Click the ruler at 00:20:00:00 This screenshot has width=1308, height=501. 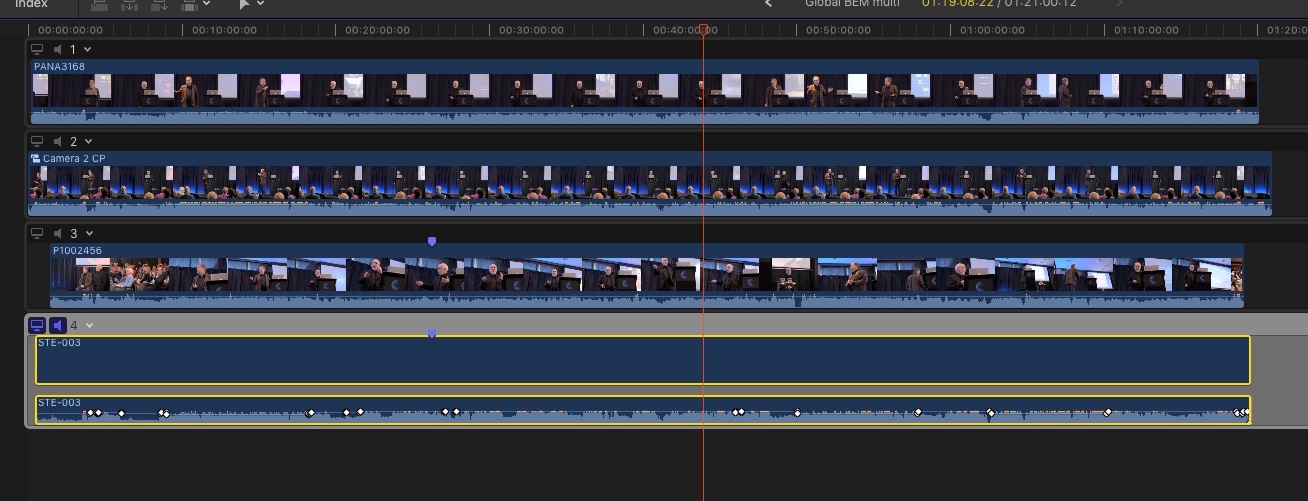pos(378,30)
